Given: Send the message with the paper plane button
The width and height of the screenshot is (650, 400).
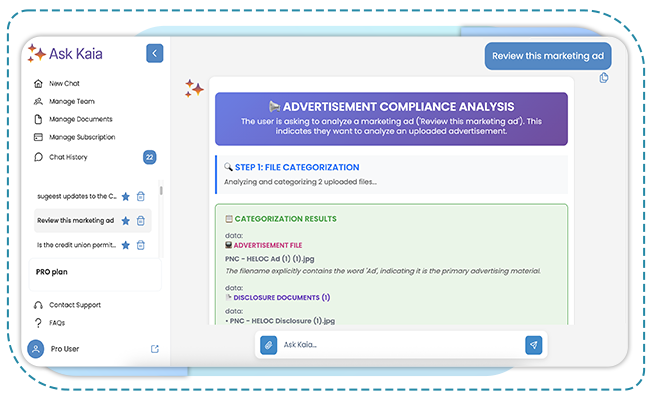Looking at the screenshot, I should [x=534, y=345].
